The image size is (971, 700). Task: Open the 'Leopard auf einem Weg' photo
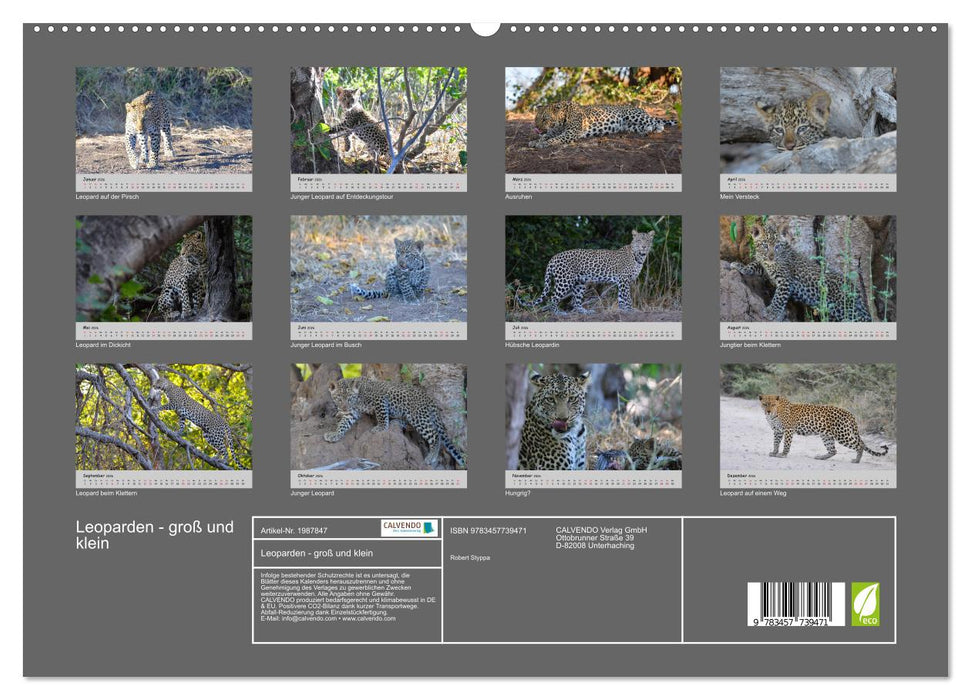(808, 416)
